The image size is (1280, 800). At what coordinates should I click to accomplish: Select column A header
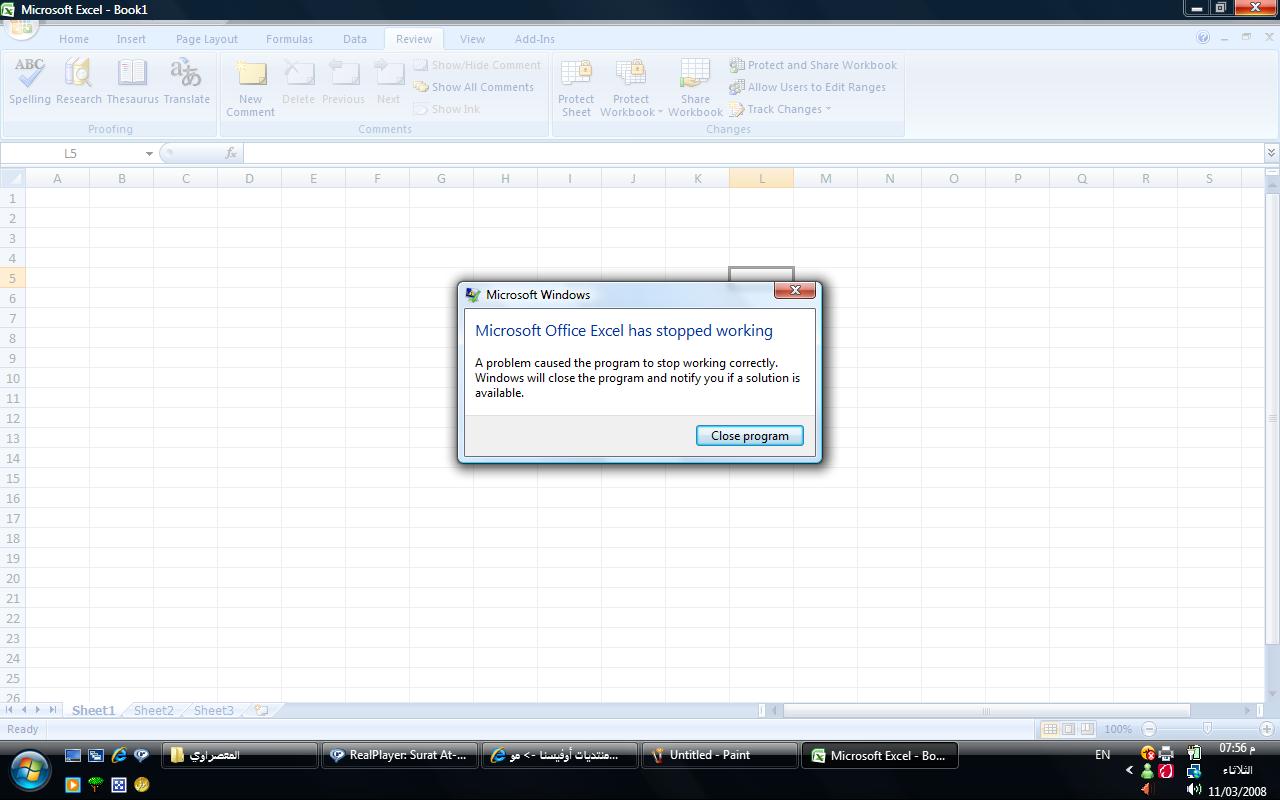[x=57, y=178]
